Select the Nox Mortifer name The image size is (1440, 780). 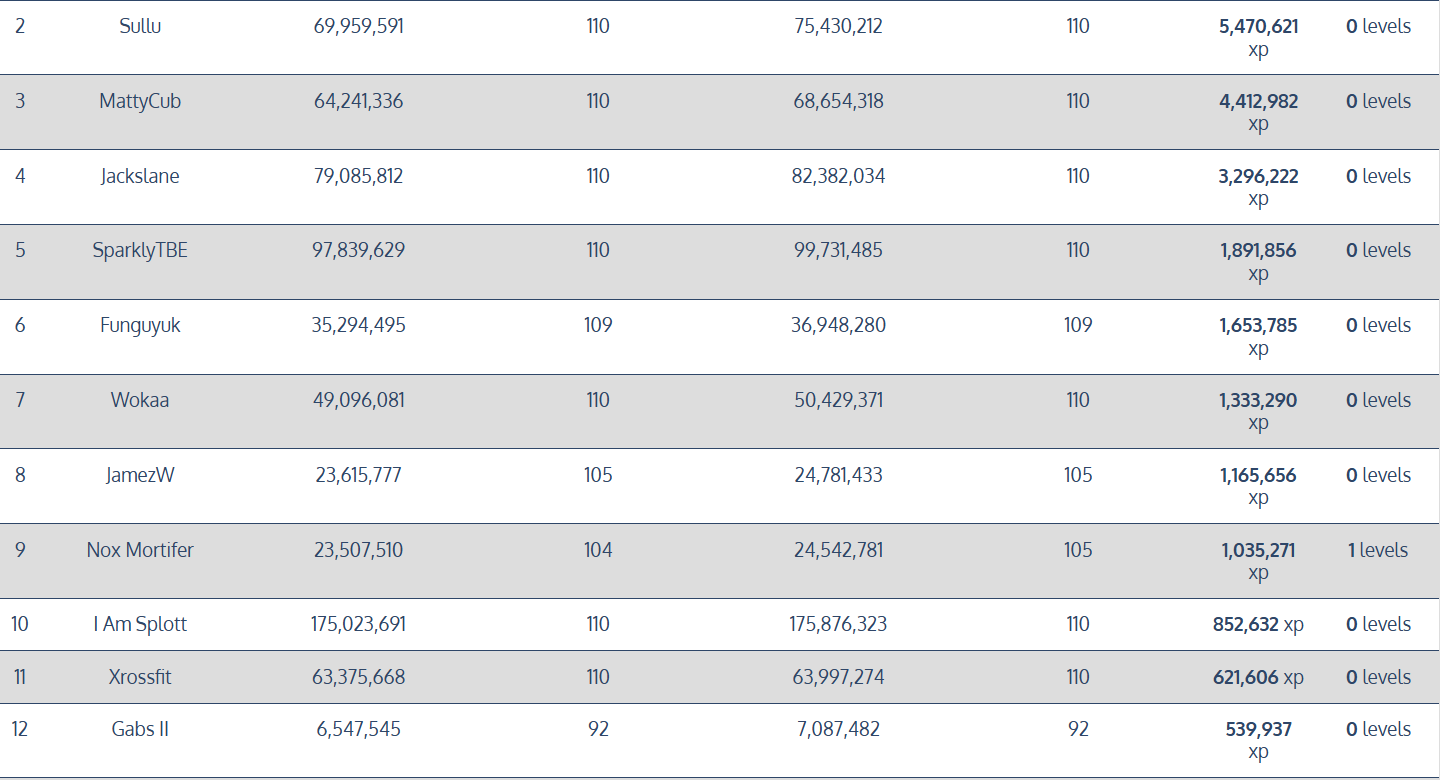[140, 551]
